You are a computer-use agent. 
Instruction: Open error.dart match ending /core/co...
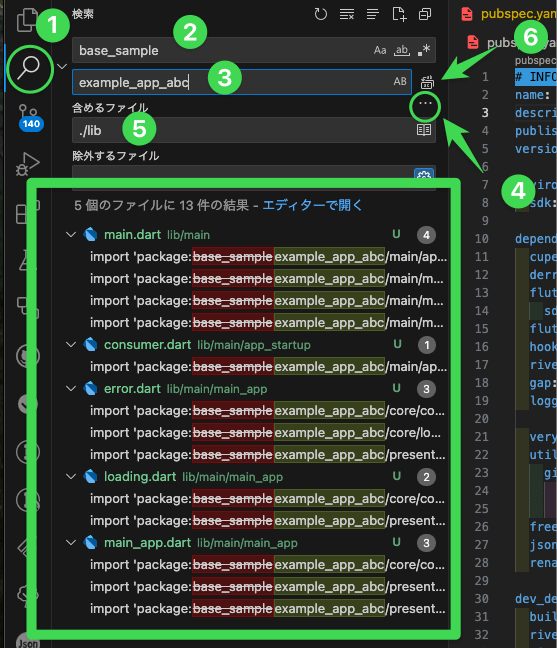[269, 411]
